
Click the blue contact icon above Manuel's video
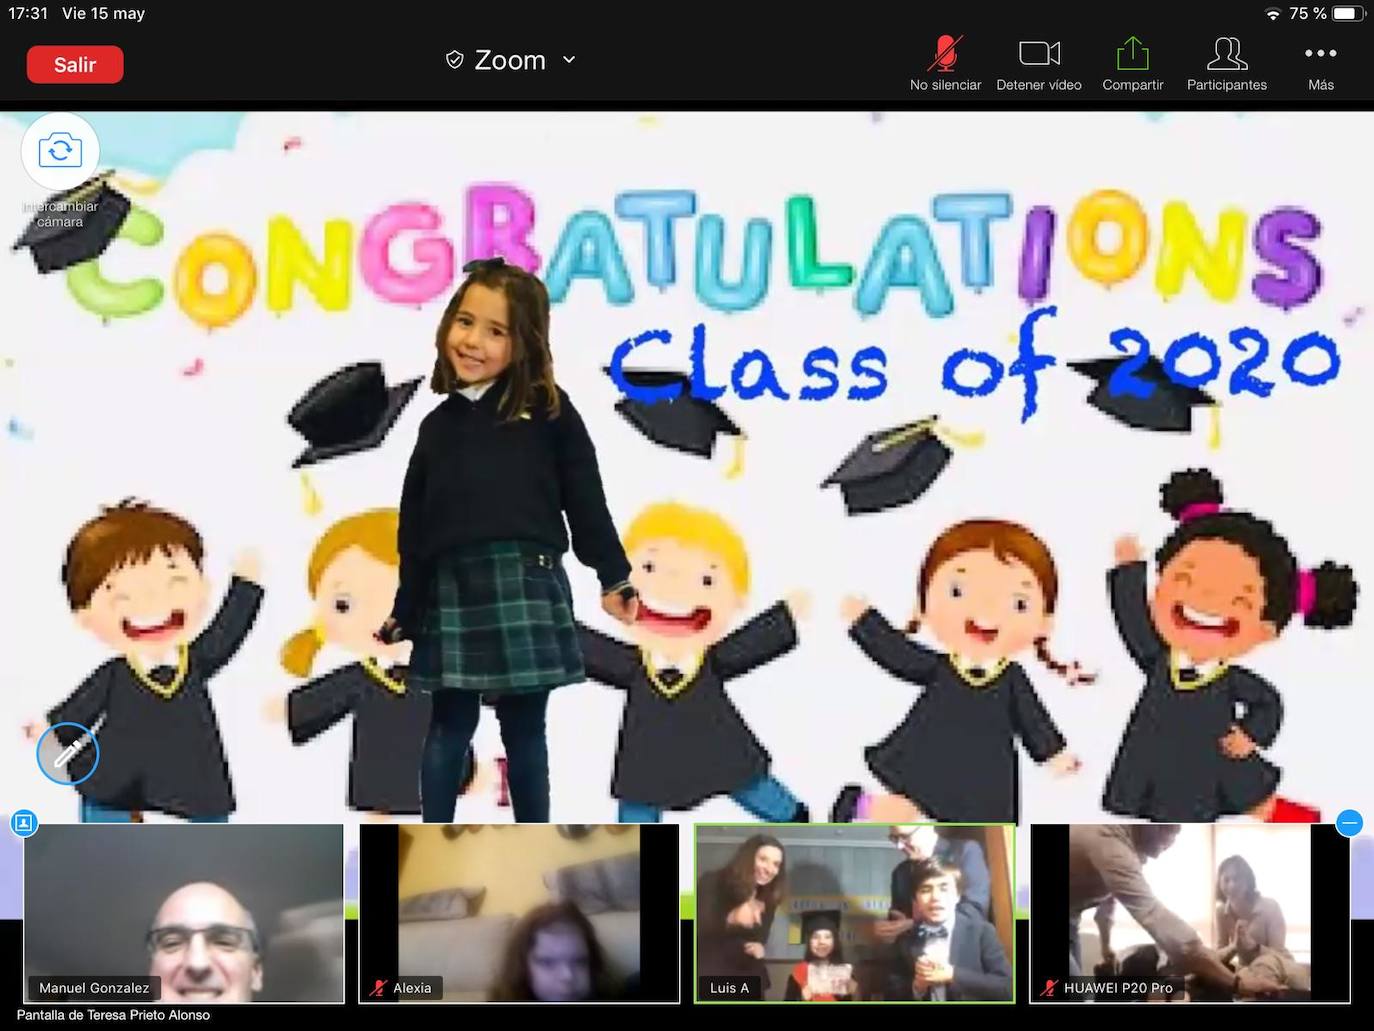click(x=24, y=823)
